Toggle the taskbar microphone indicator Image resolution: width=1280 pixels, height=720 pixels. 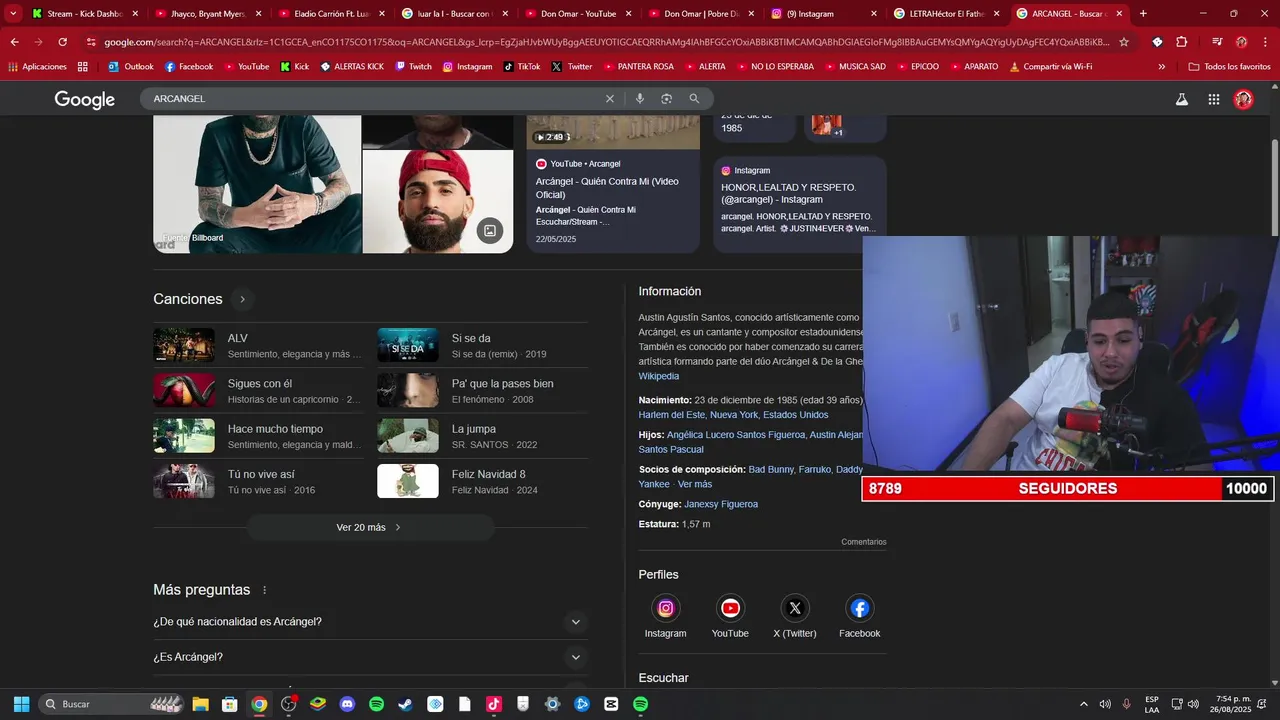click(x=1127, y=704)
